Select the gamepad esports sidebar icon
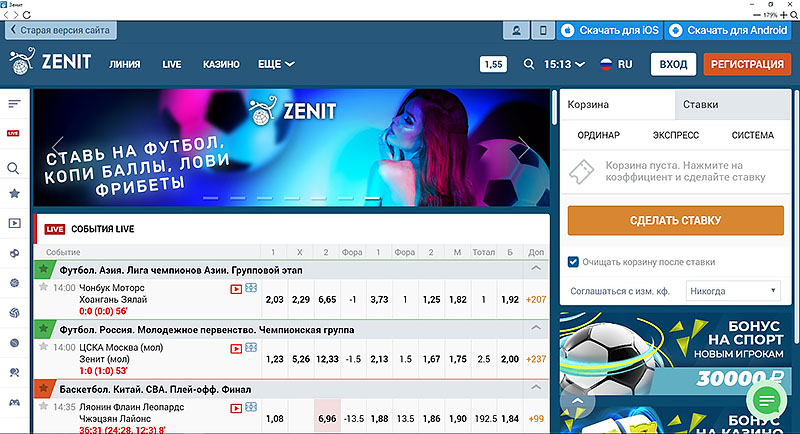Screen dimensions: 800x434 14,402
